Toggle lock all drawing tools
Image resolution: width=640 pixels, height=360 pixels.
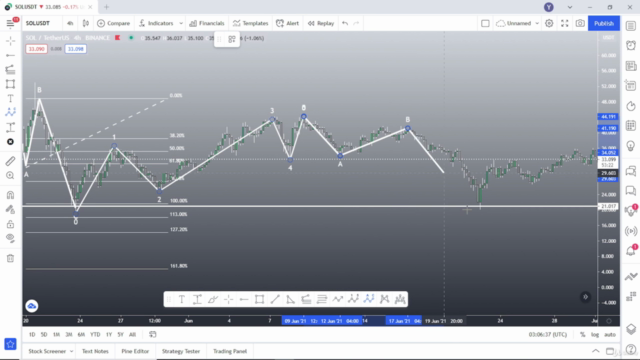(11, 224)
